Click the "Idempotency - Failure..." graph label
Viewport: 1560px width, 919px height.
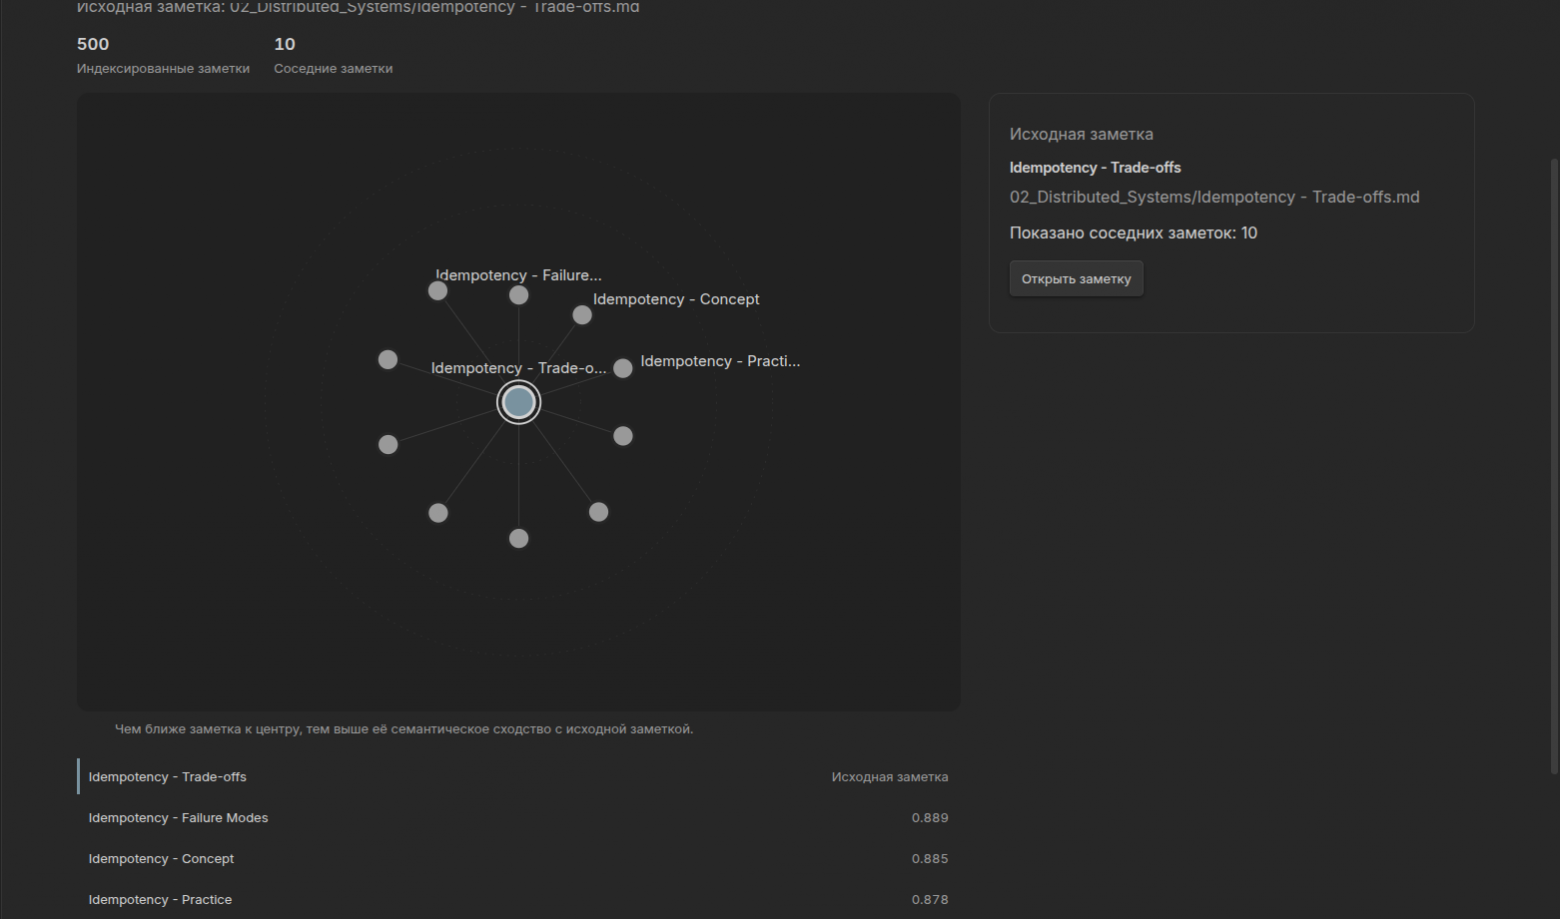[x=518, y=275]
